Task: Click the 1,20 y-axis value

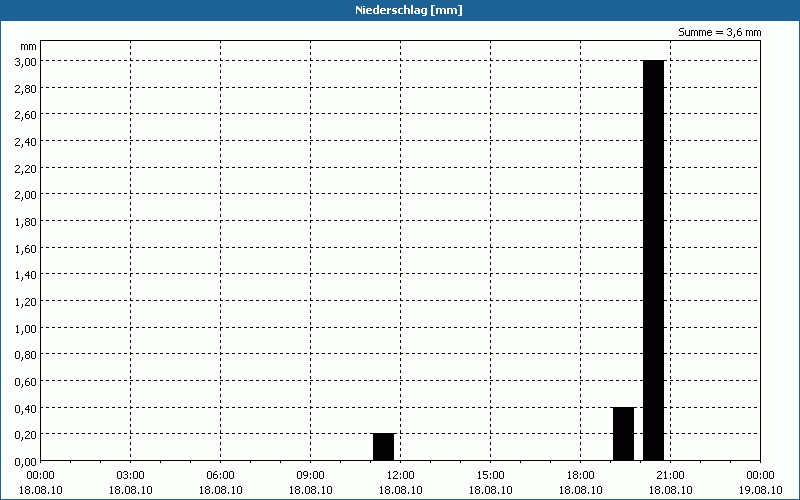Action: tap(26, 302)
